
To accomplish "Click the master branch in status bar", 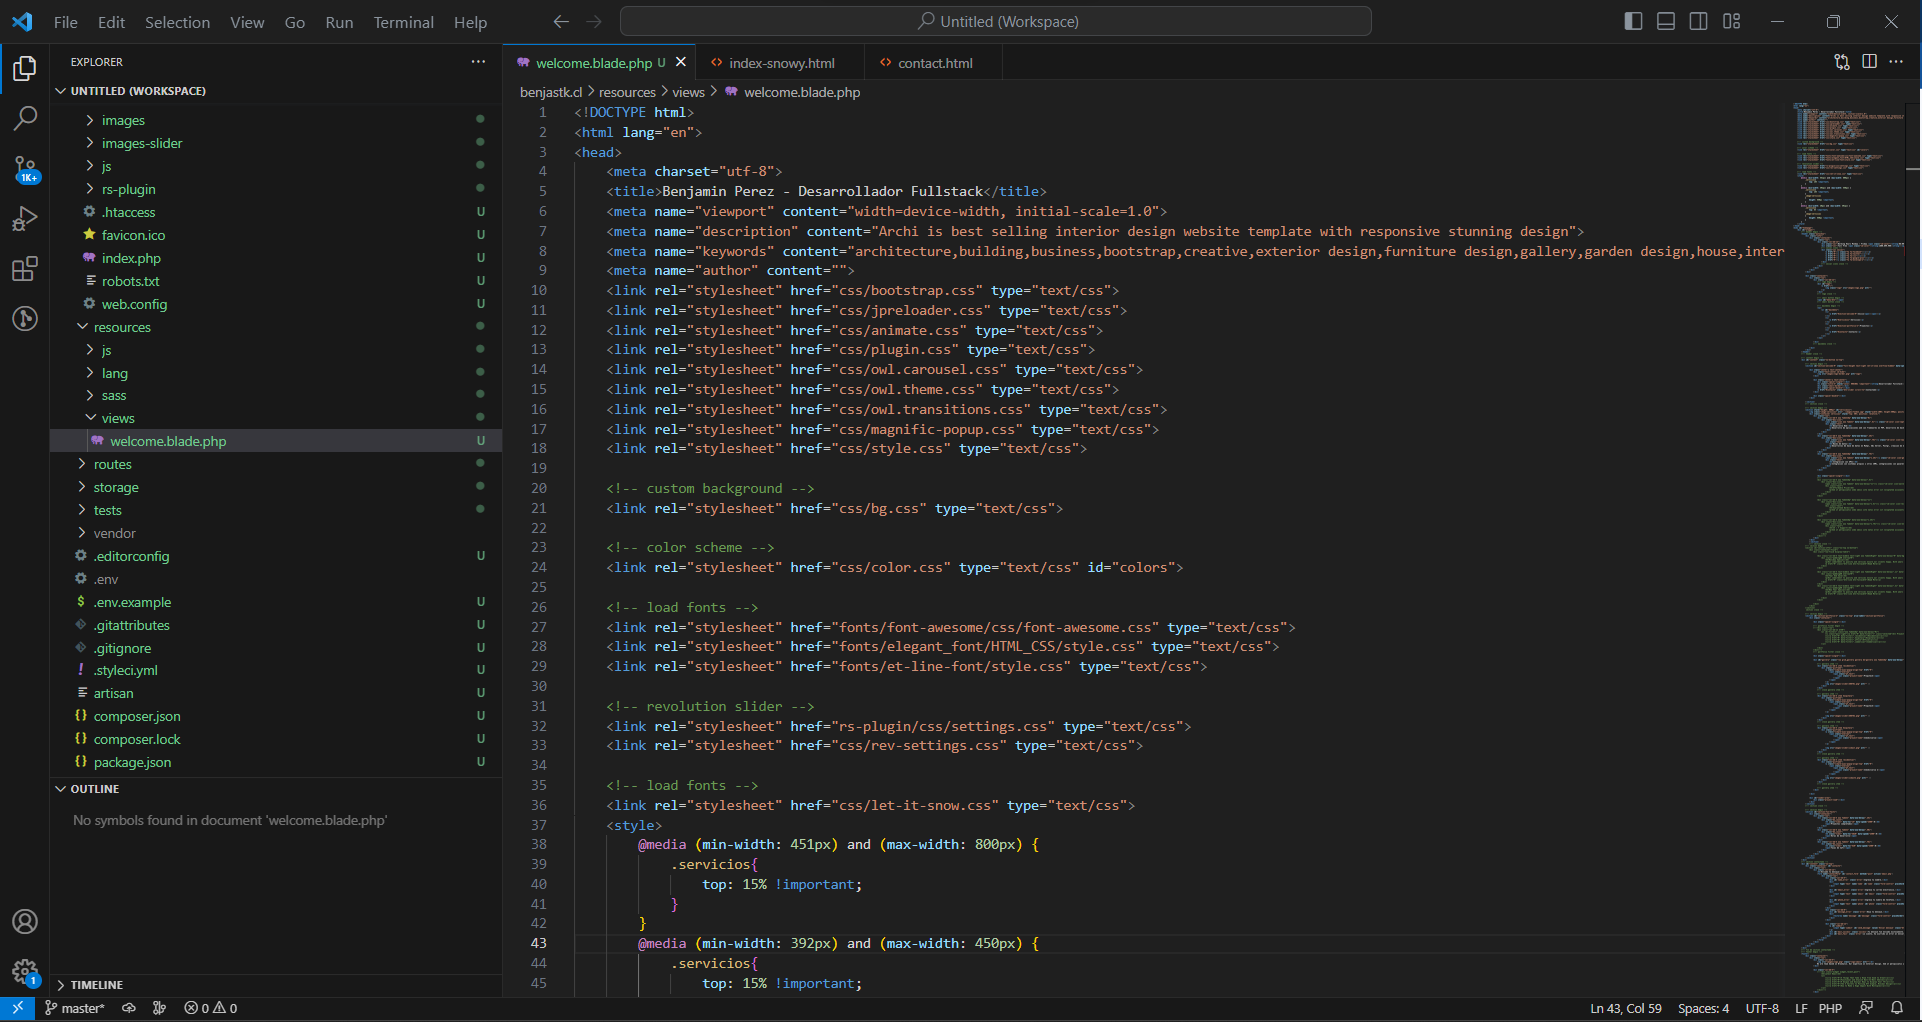I will click(x=75, y=1008).
